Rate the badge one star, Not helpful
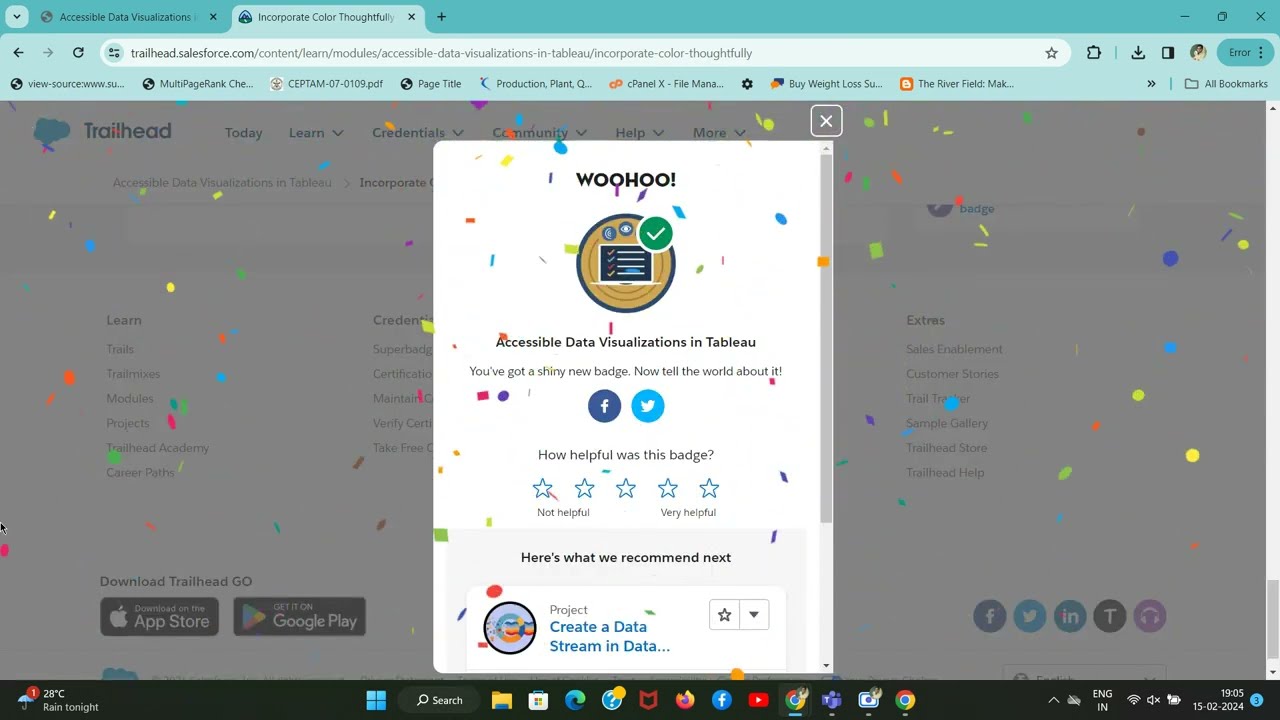 coord(543,488)
